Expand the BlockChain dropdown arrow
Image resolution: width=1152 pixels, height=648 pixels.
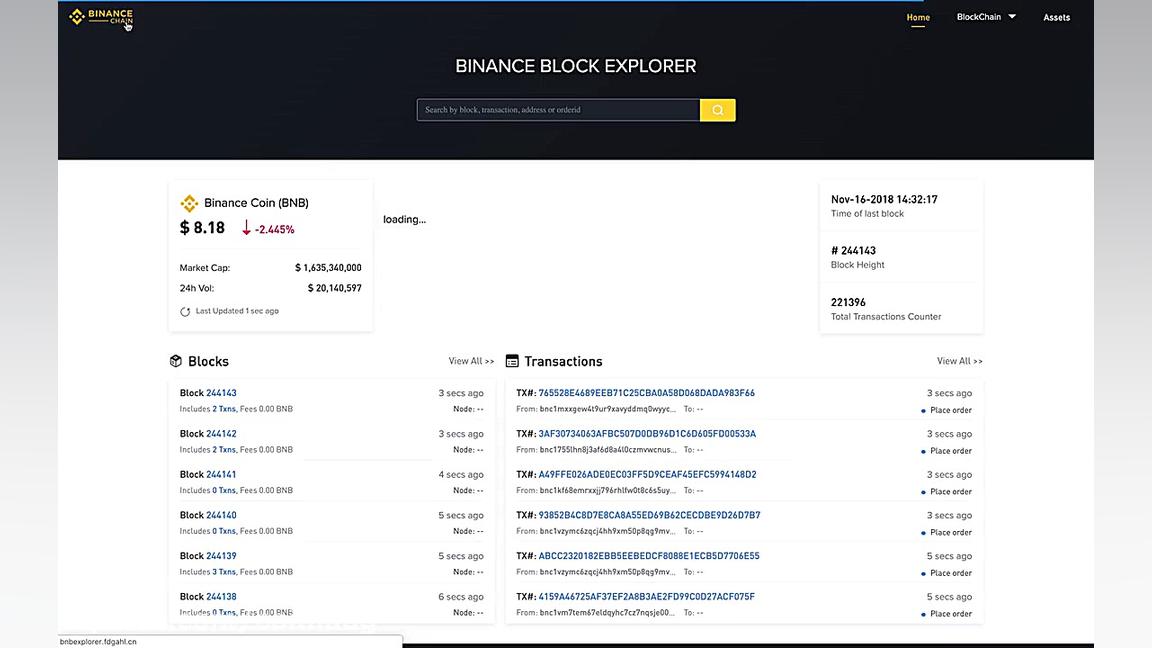1012,16
